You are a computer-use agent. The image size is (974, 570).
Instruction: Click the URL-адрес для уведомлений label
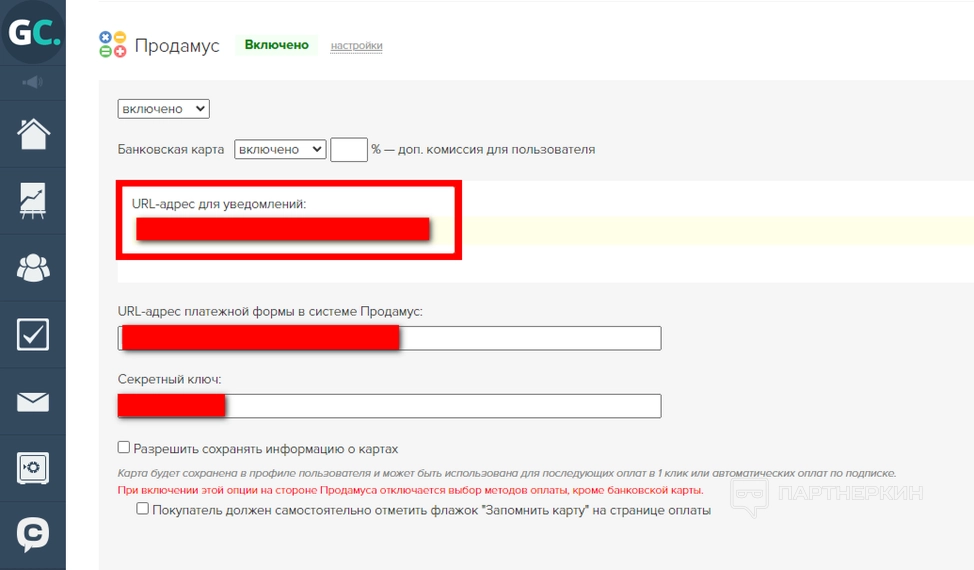click(x=219, y=204)
